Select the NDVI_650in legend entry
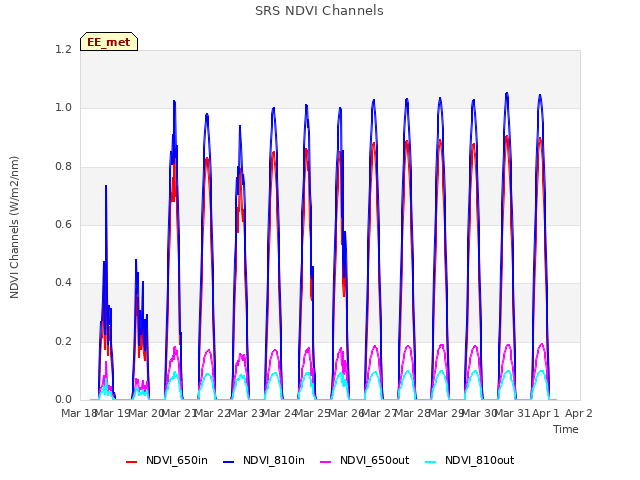The width and height of the screenshot is (640, 480). (167, 460)
